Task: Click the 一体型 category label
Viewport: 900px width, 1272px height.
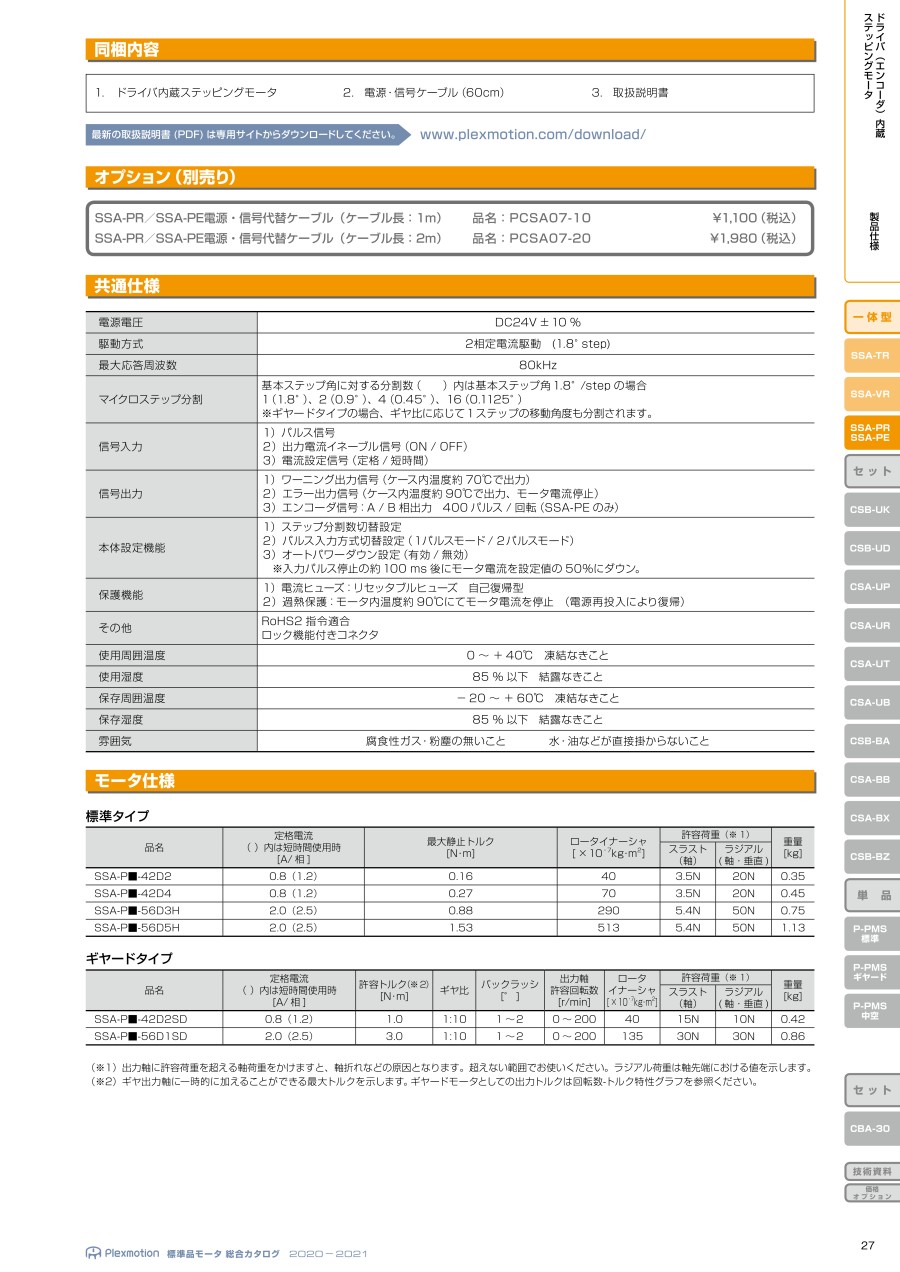Action: tap(872, 318)
